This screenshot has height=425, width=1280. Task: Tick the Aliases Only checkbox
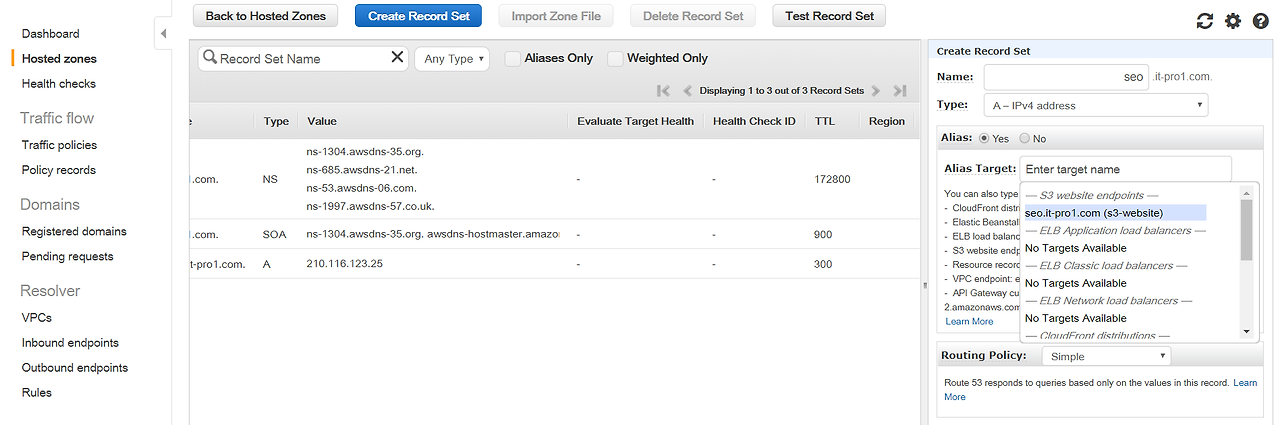pyautogui.click(x=513, y=59)
